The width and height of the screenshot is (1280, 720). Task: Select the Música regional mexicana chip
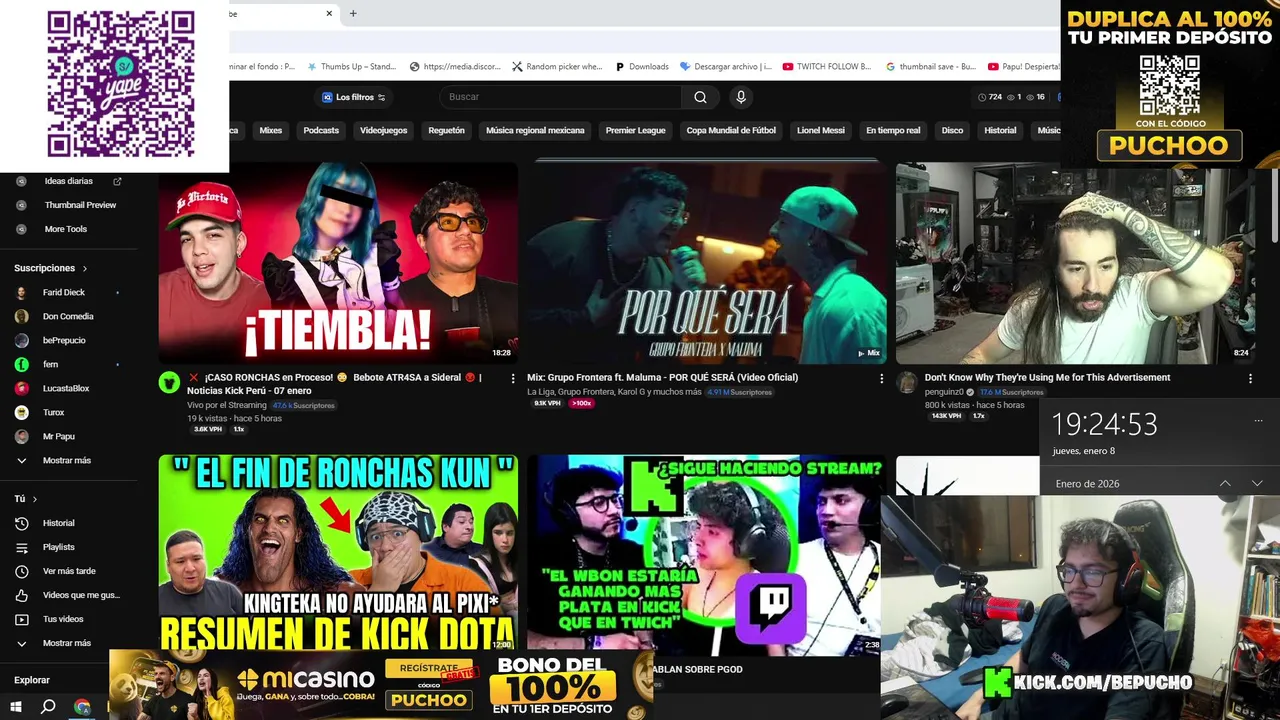(x=535, y=131)
